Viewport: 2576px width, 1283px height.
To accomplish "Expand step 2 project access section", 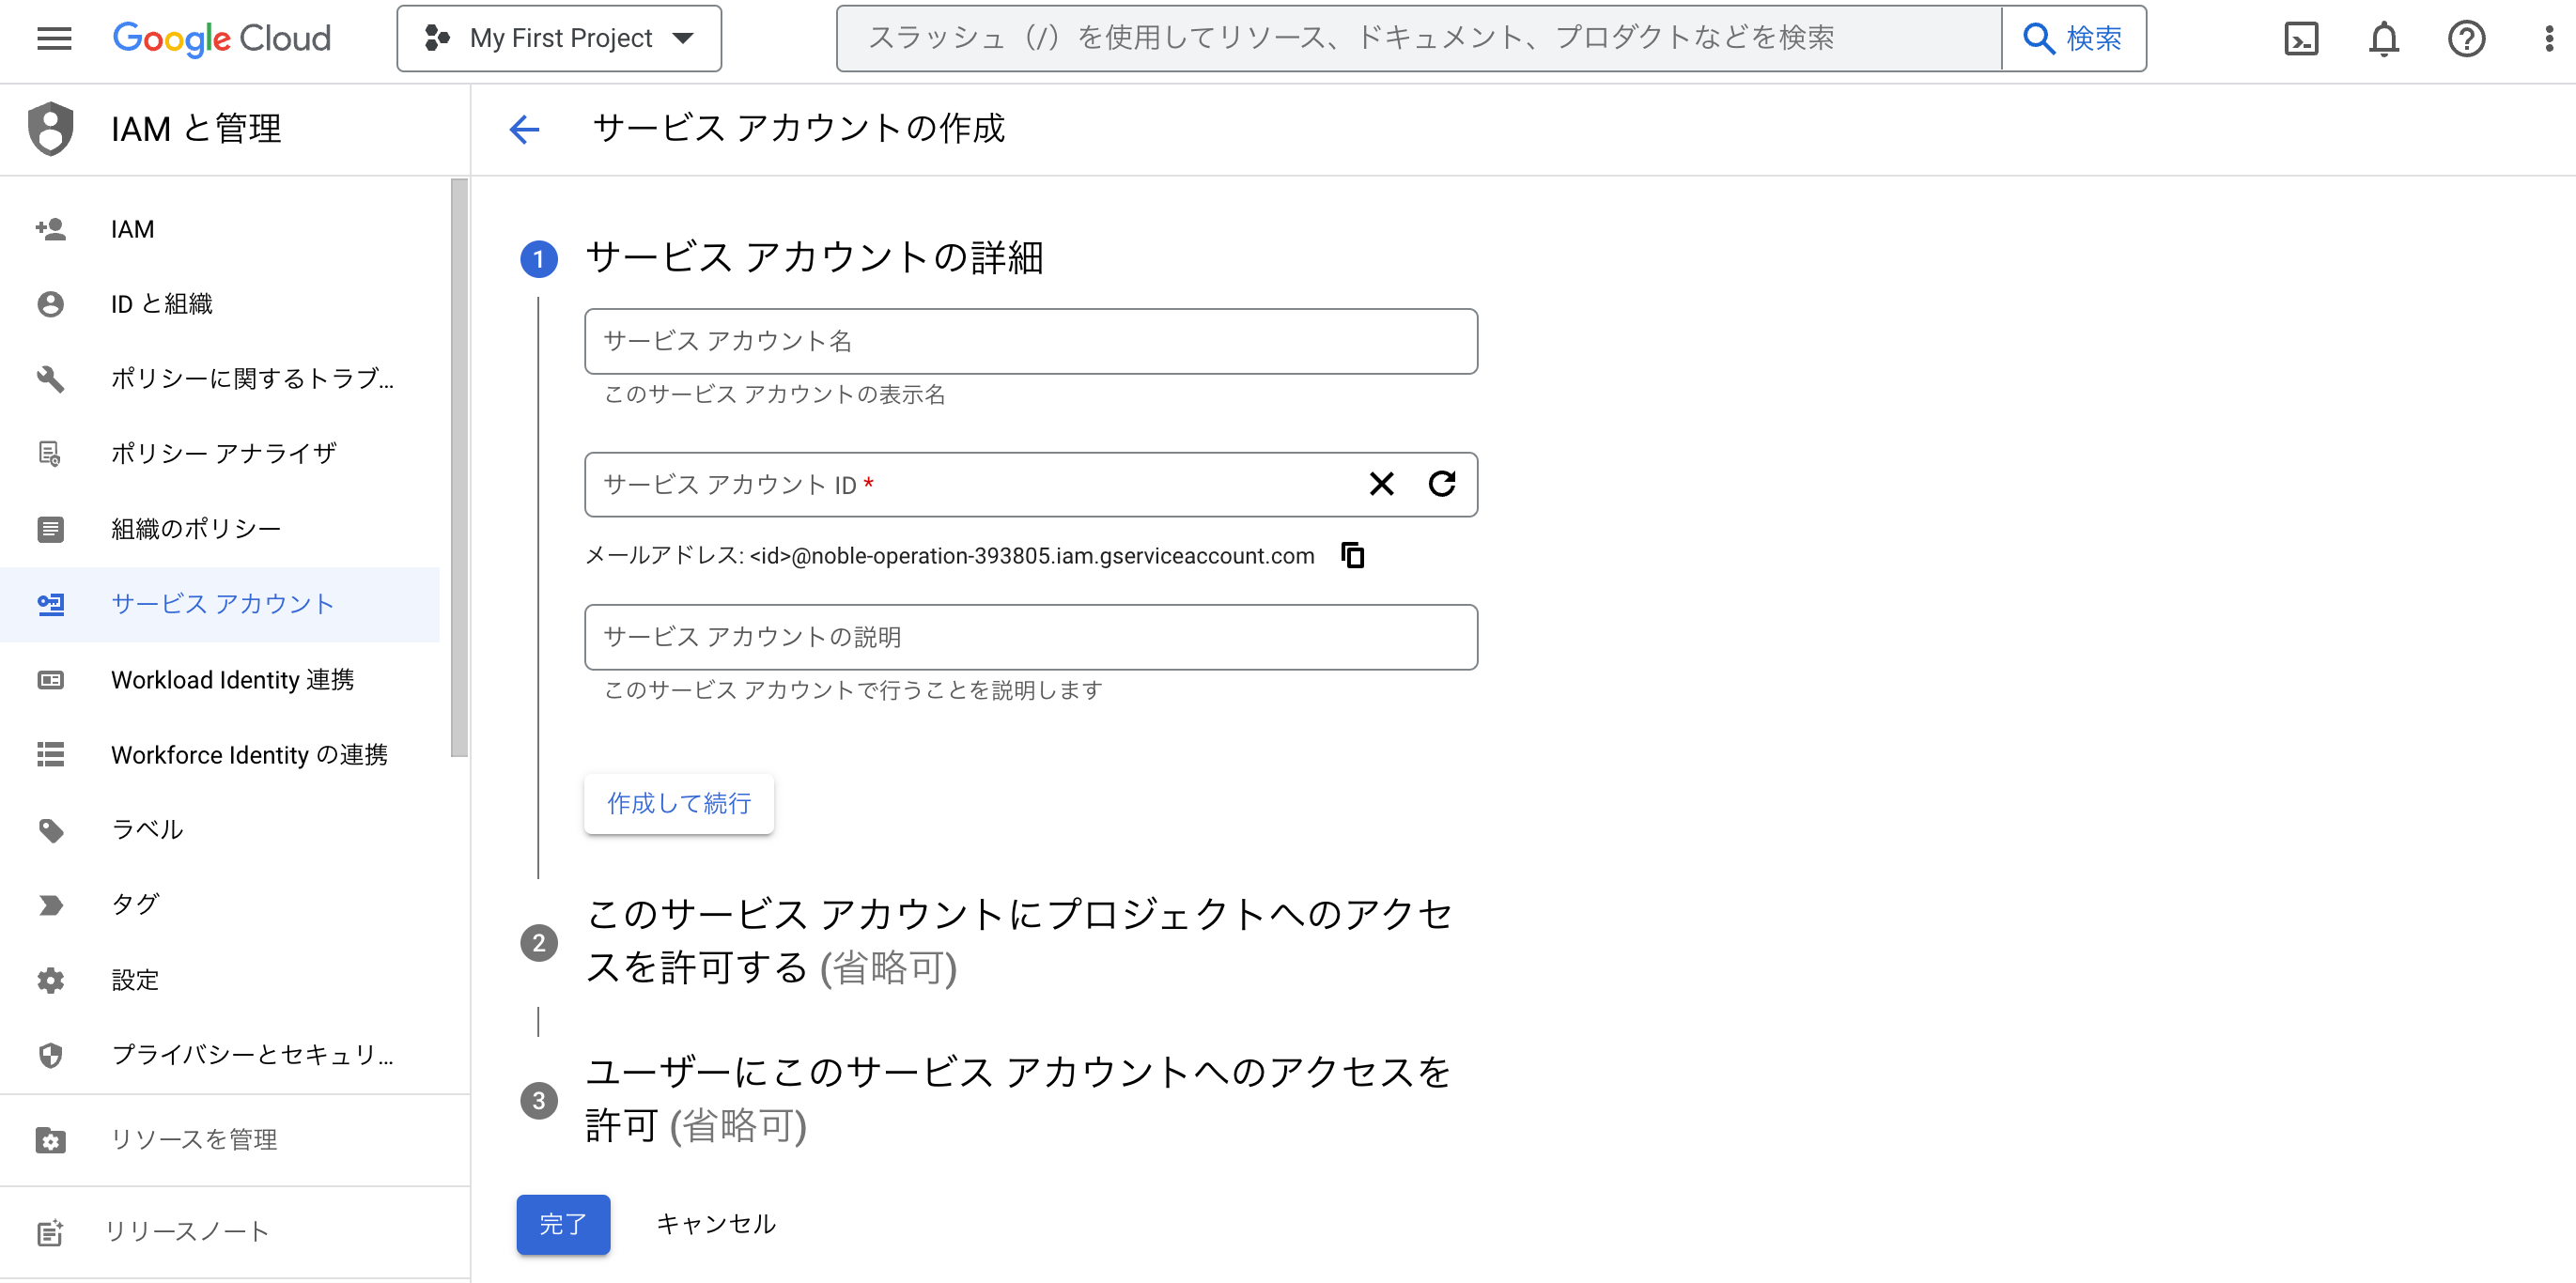I will point(1018,941).
